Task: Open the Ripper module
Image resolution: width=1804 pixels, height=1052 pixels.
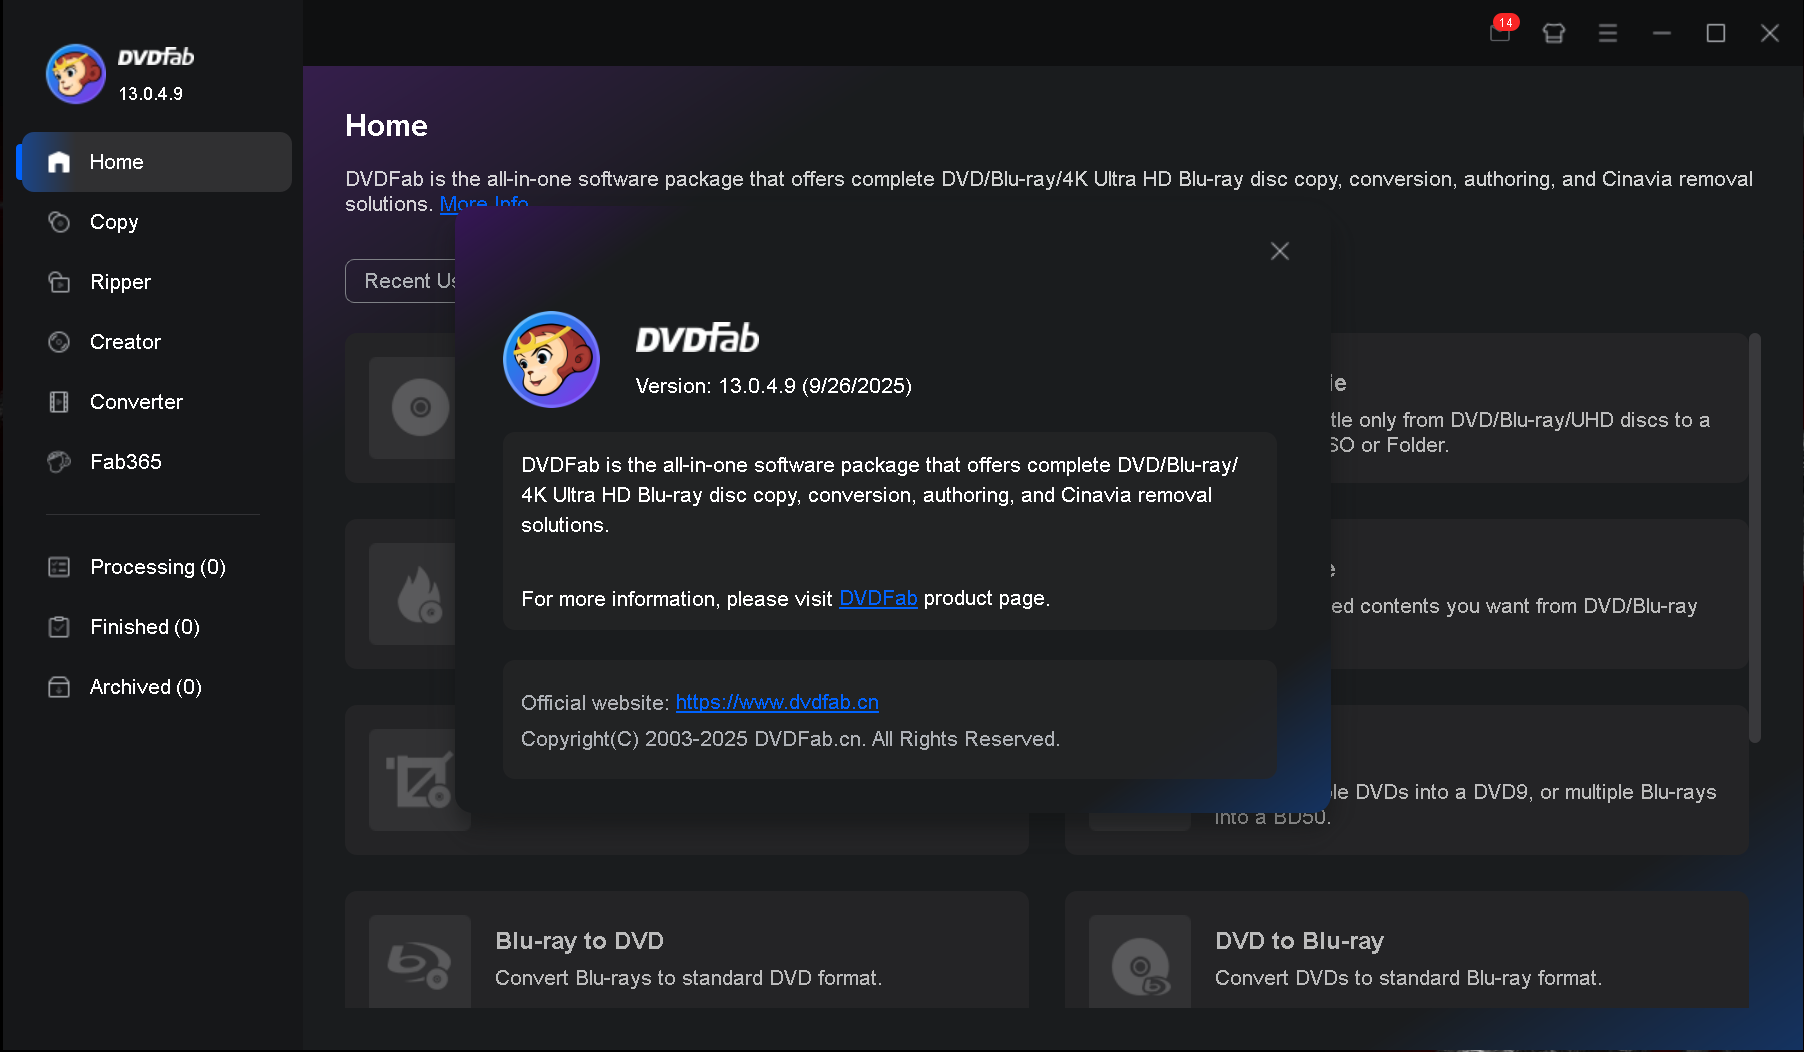Action: (x=120, y=282)
